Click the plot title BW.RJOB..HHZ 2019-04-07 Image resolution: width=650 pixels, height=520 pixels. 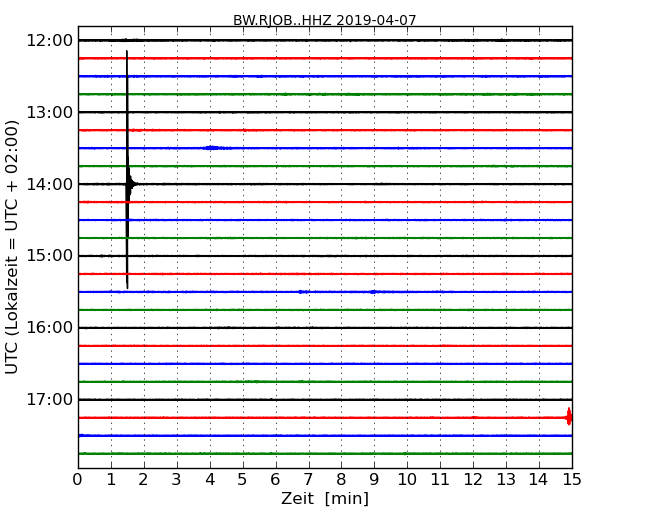click(x=324, y=20)
